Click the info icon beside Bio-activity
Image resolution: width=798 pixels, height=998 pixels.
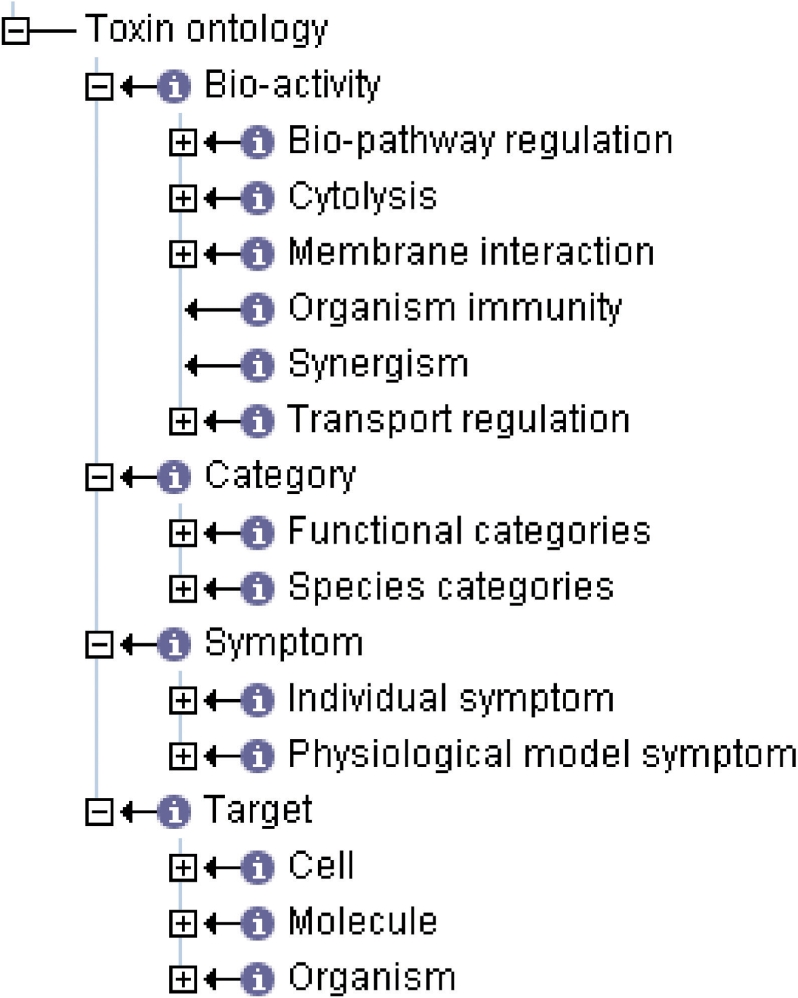click(x=174, y=86)
